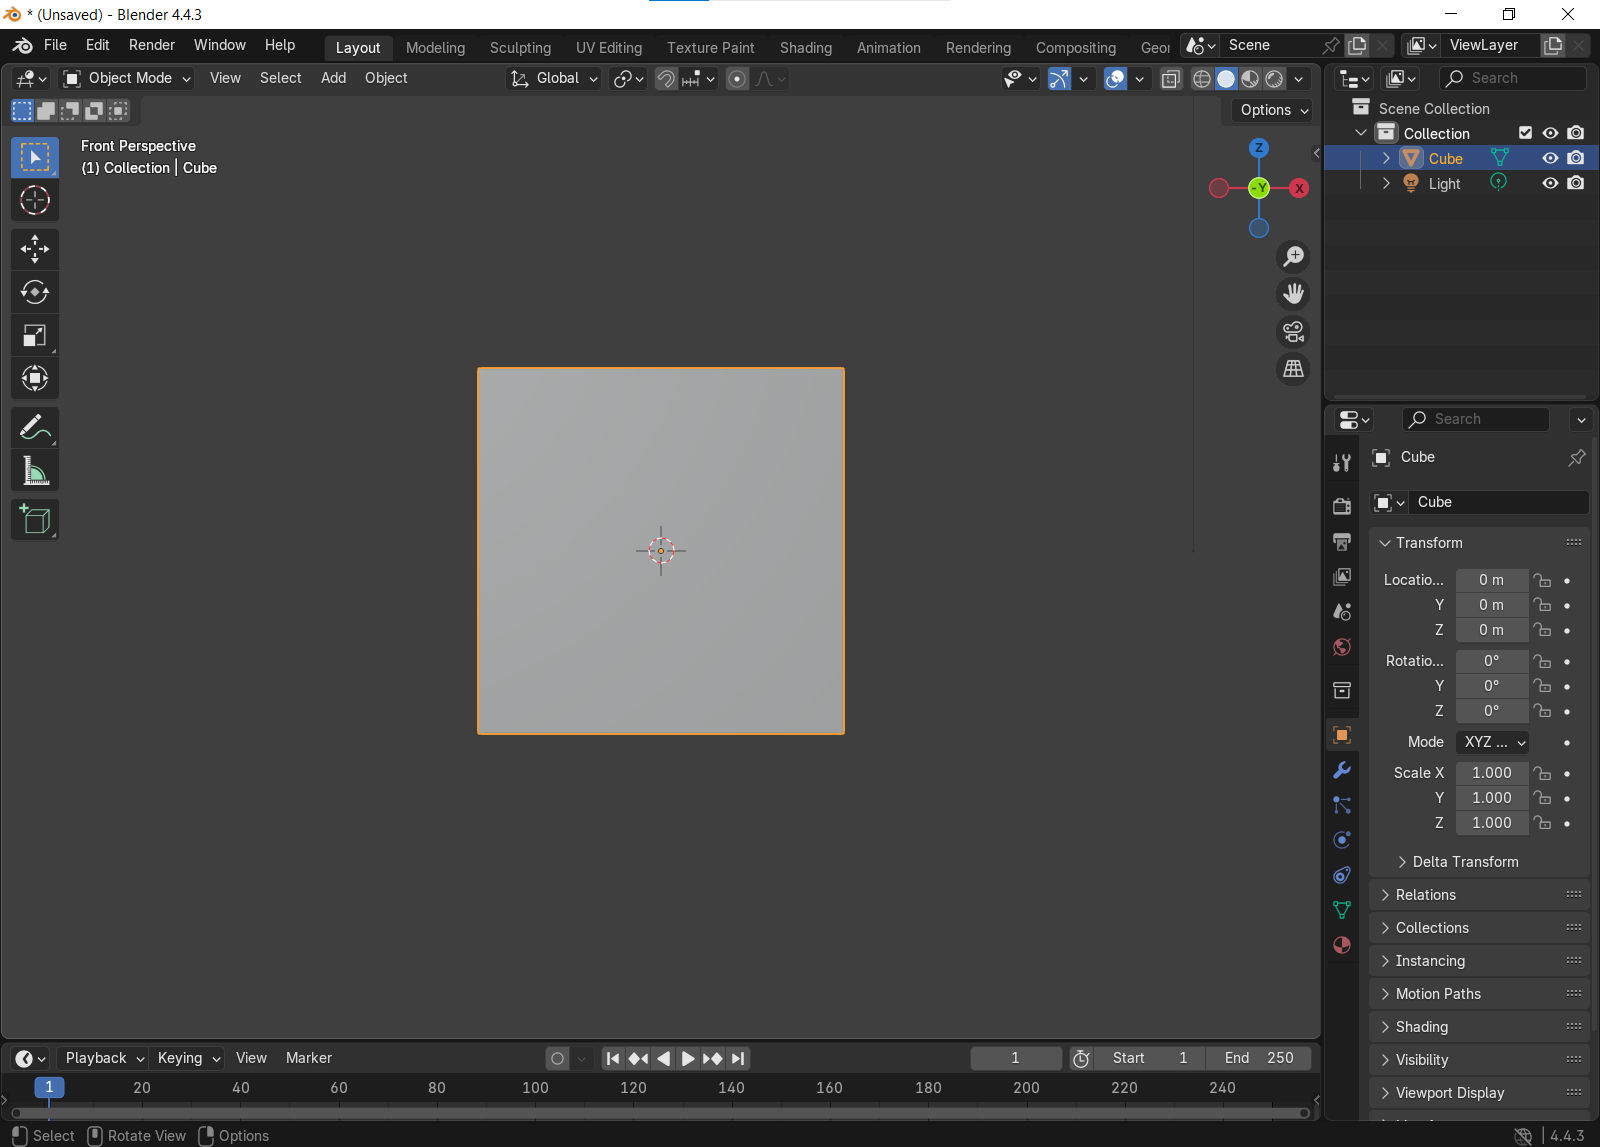Jump to the timeline end frame
Image resolution: width=1600 pixels, height=1147 pixels.
pos(738,1058)
